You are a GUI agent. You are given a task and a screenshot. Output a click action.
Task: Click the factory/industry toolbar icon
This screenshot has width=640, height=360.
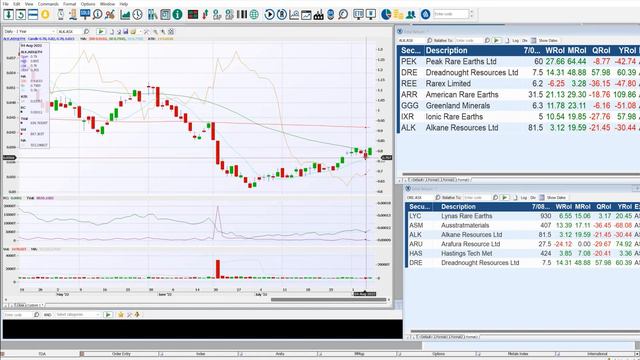coord(318,15)
